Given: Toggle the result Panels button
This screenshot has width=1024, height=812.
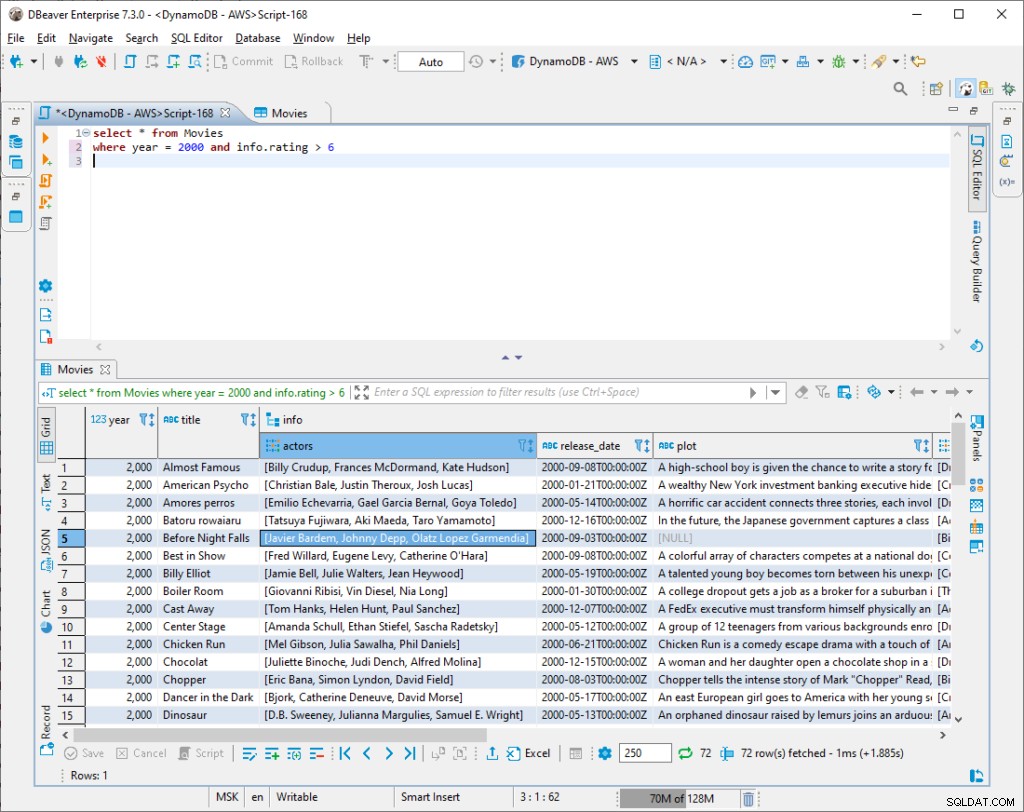Looking at the screenshot, I should tap(976, 438).
